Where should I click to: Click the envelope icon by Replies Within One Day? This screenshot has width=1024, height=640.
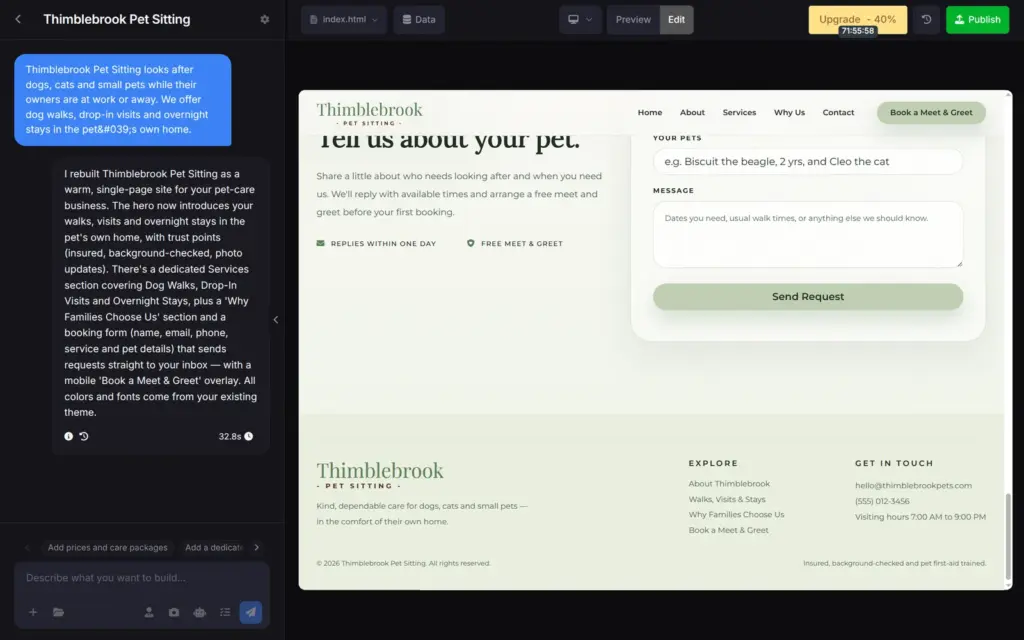tap(321, 243)
